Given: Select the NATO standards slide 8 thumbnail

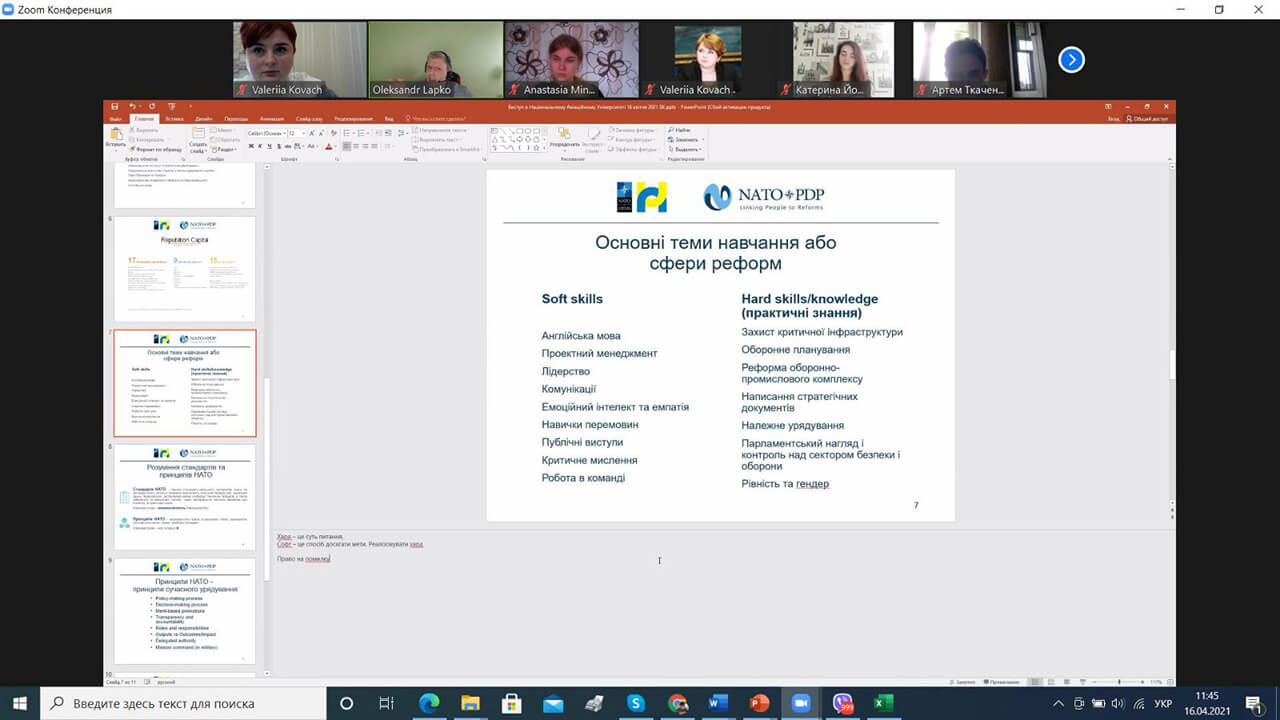Looking at the screenshot, I should tap(185, 497).
